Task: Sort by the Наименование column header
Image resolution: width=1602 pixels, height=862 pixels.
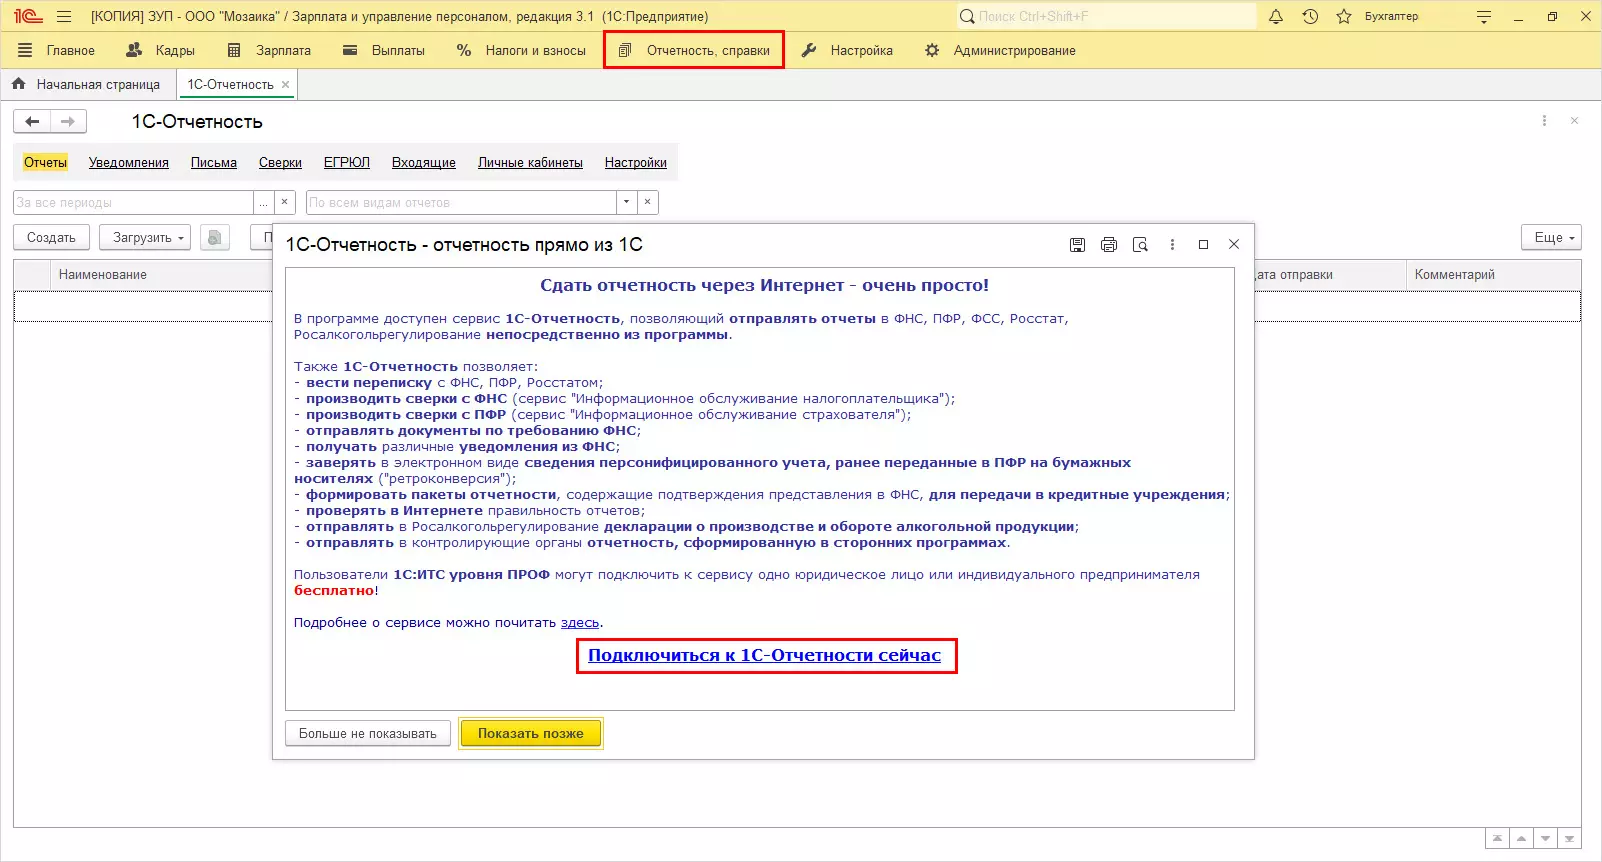Action: 161,274
